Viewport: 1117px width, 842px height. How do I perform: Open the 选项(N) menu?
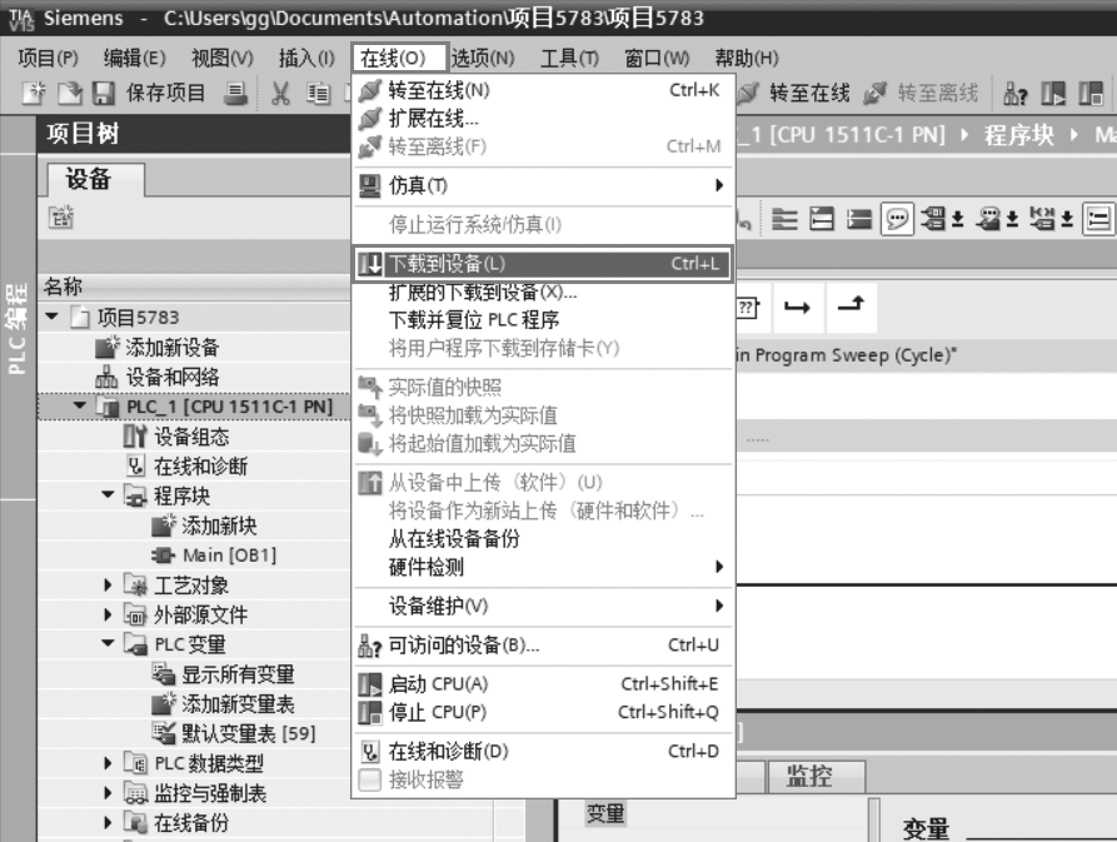pyautogui.click(x=483, y=58)
